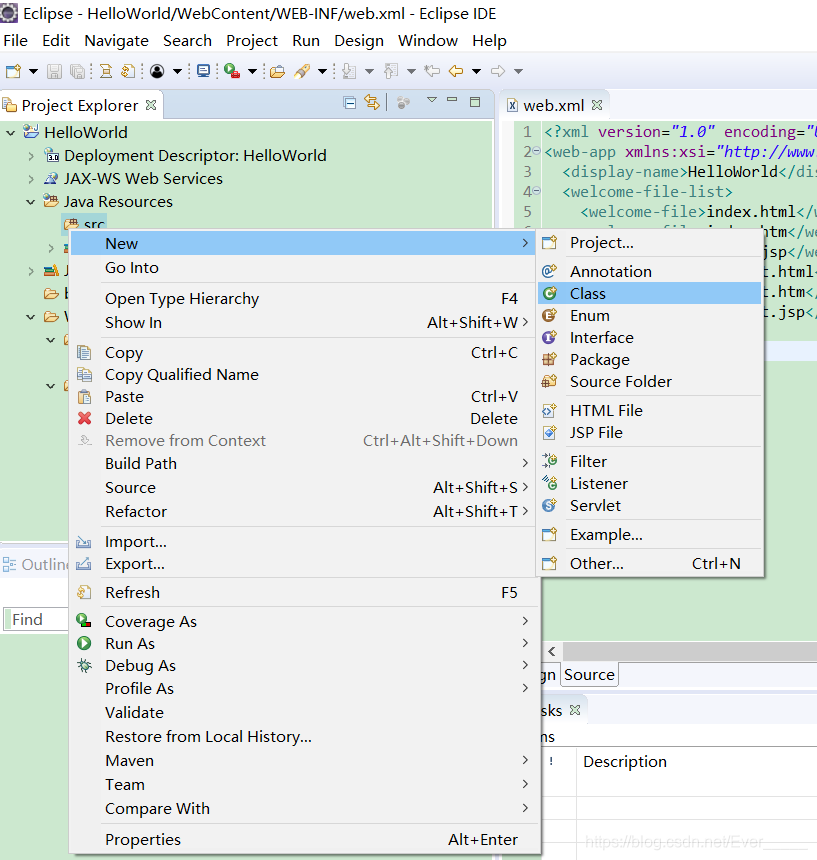The width and height of the screenshot is (817, 860).
Task: Click the Open Task folder toolbar icon
Action: (277, 71)
